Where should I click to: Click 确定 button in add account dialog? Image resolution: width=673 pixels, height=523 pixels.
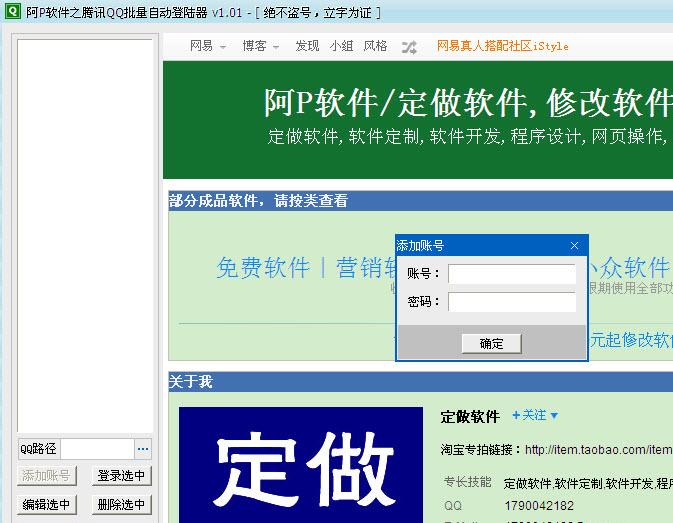coord(492,343)
